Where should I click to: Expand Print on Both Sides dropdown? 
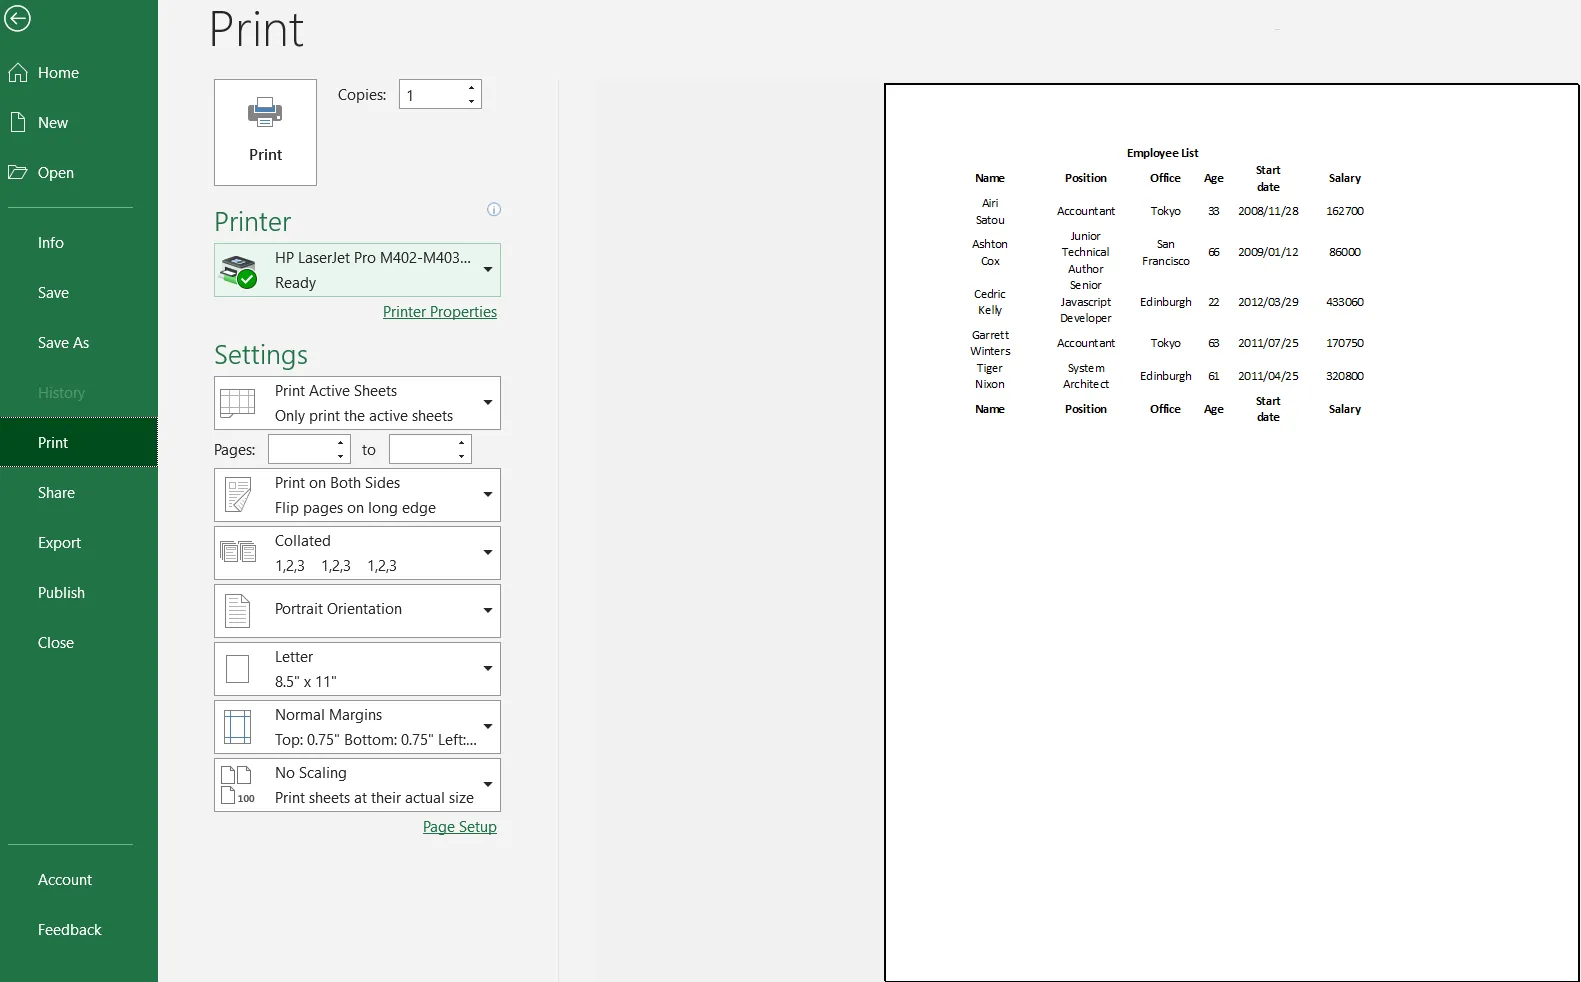[488, 495]
